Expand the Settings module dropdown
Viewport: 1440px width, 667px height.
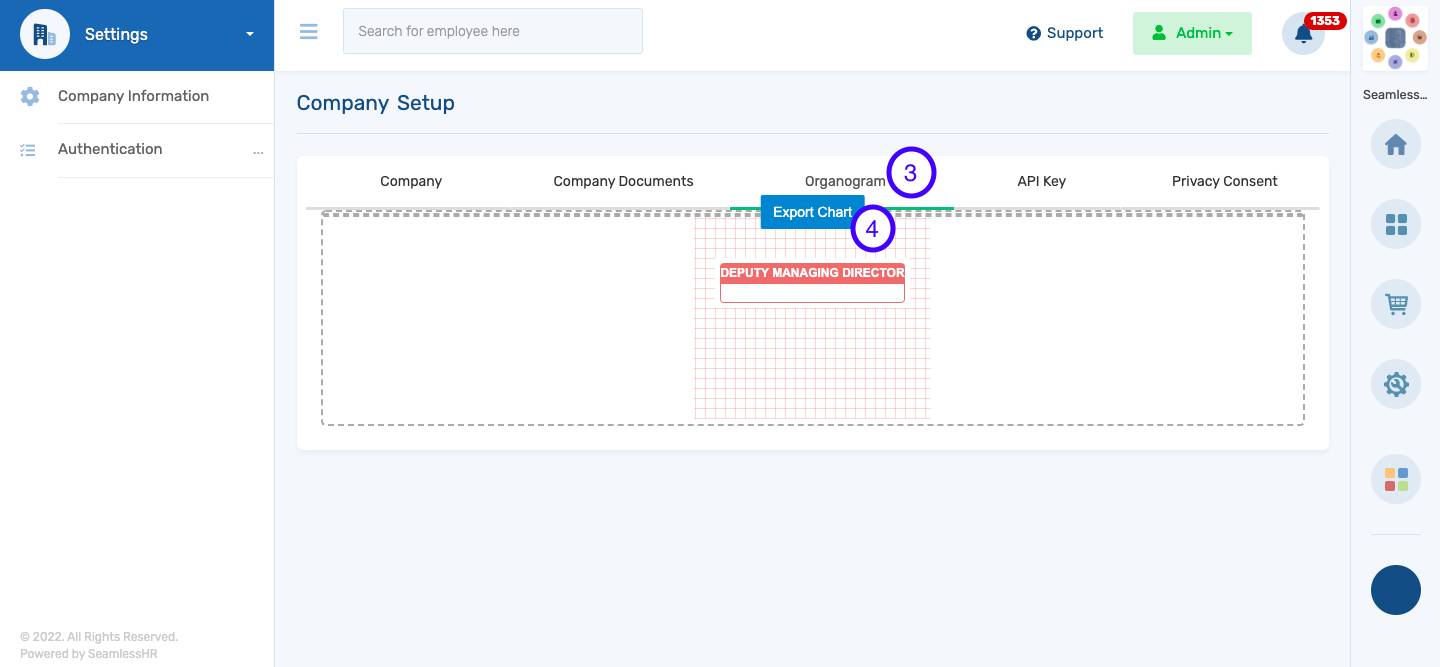click(249, 35)
